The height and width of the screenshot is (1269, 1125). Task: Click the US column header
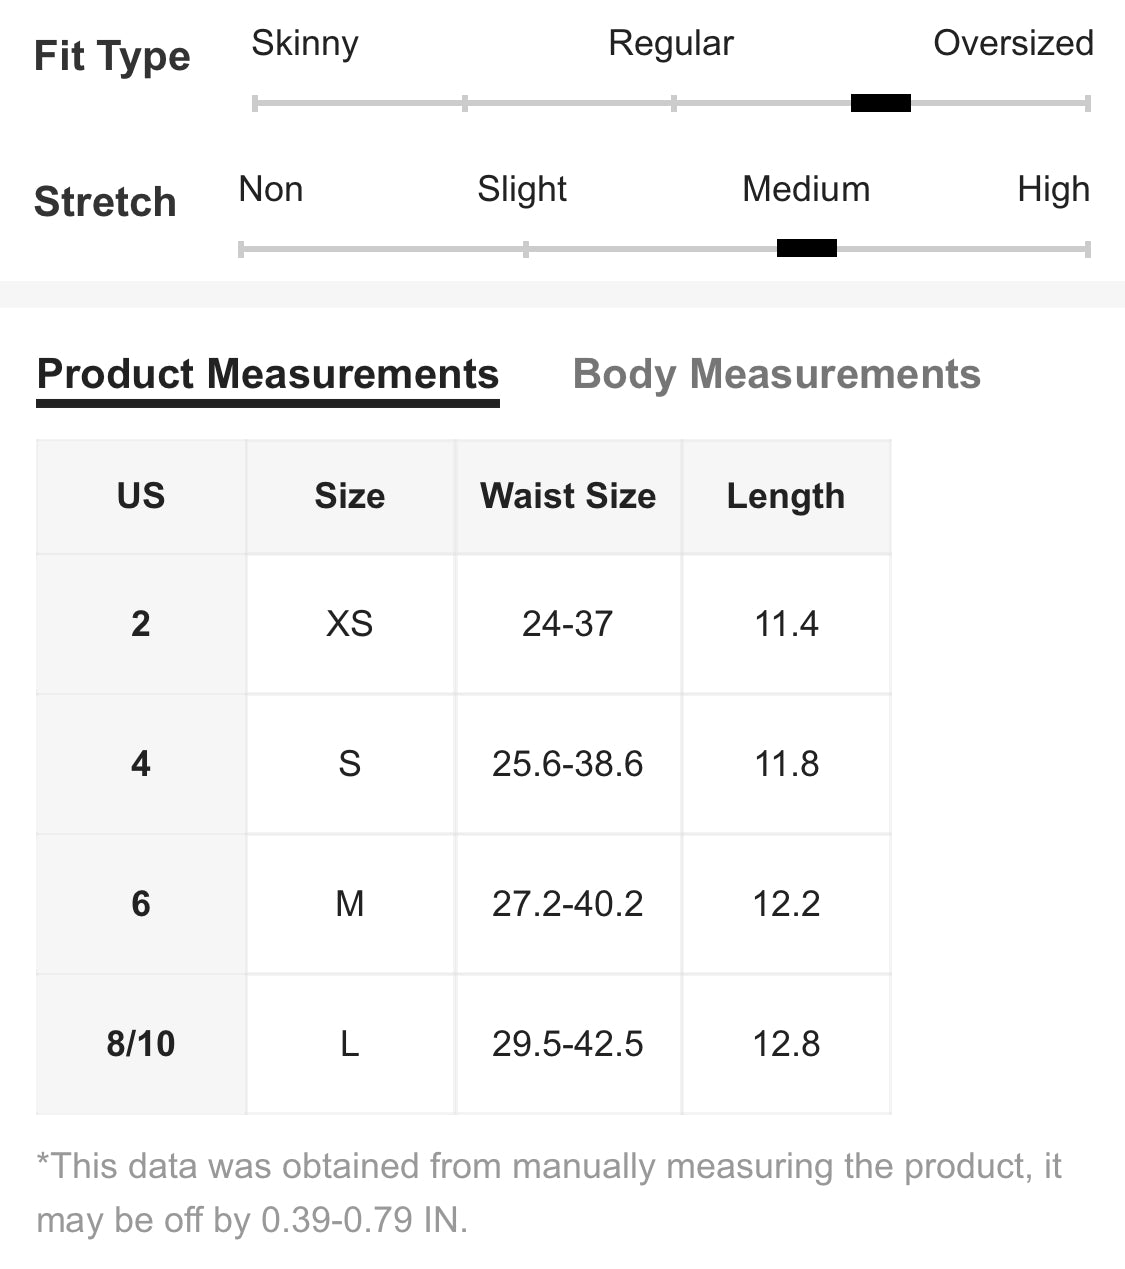(x=141, y=496)
